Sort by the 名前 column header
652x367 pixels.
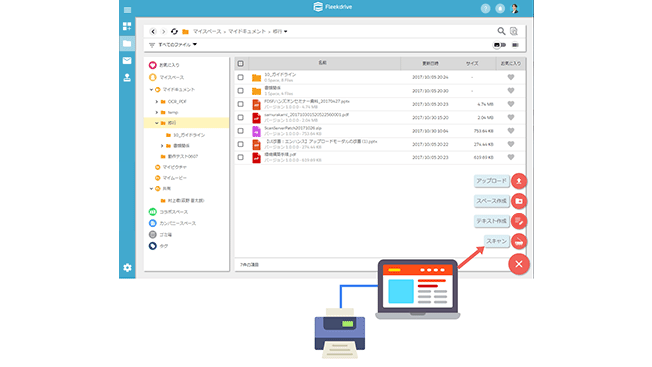322,63
